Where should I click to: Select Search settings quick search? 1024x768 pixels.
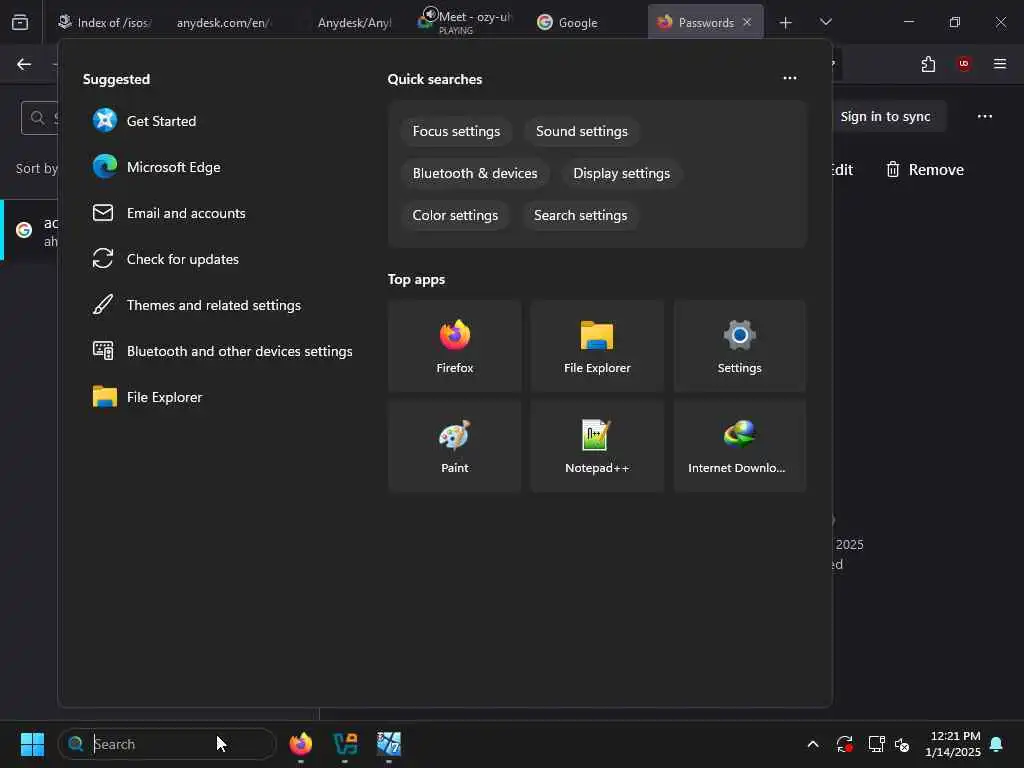[580, 215]
